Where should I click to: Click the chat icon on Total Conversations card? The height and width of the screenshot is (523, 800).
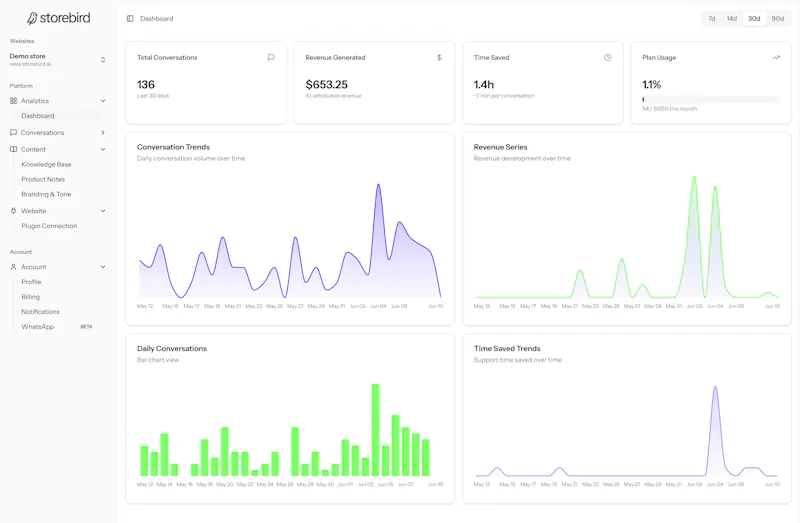click(271, 58)
